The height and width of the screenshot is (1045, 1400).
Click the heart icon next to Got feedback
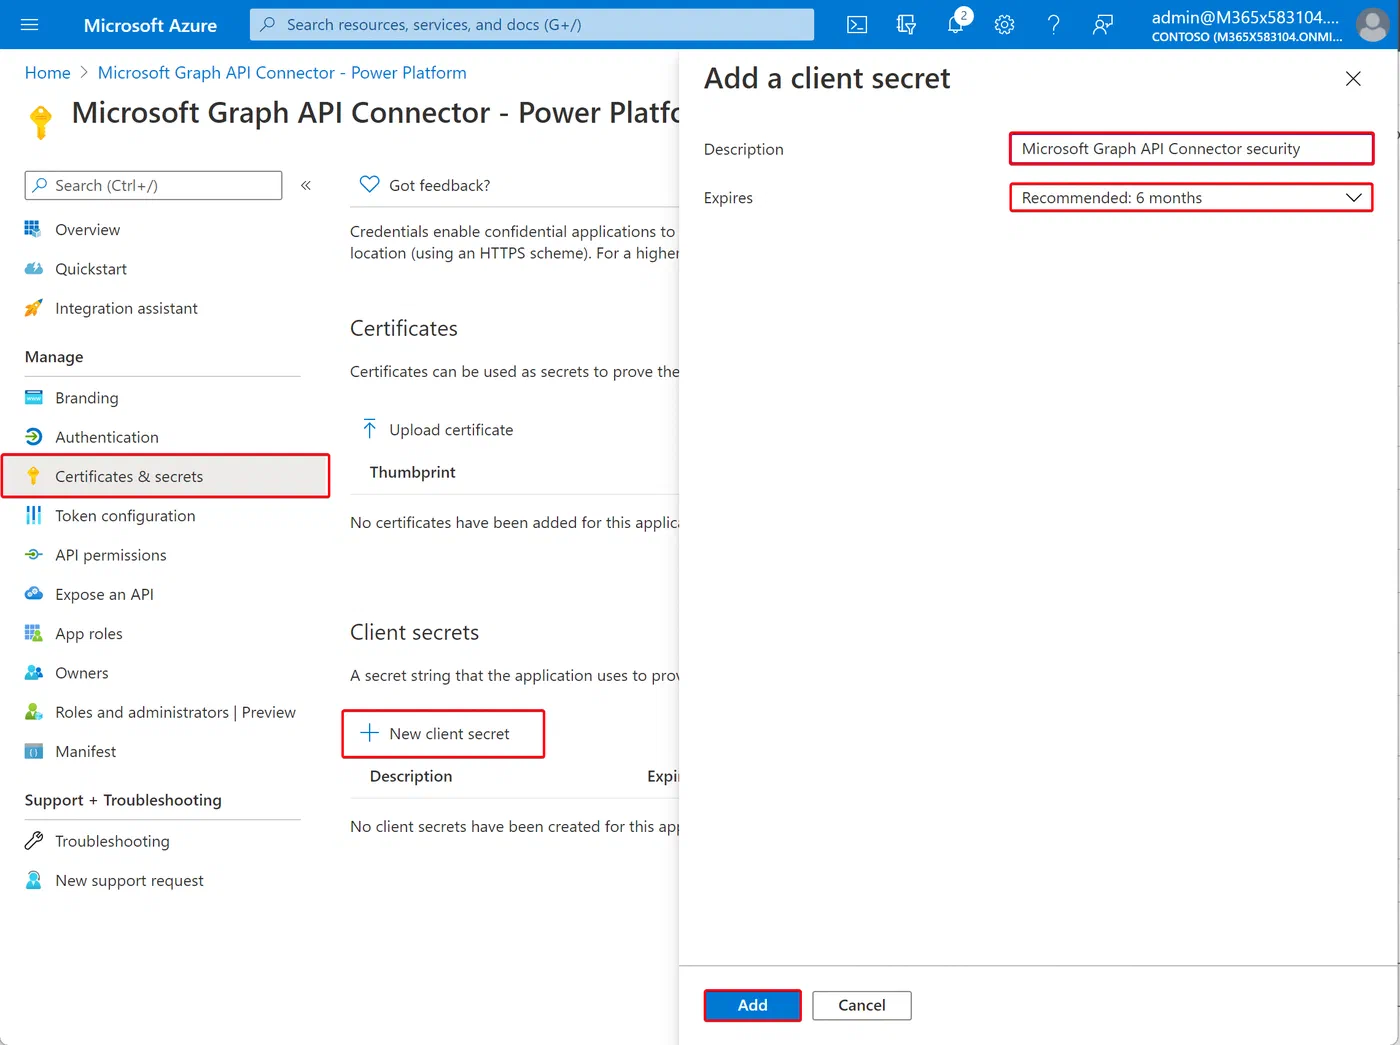pyautogui.click(x=369, y=185)
